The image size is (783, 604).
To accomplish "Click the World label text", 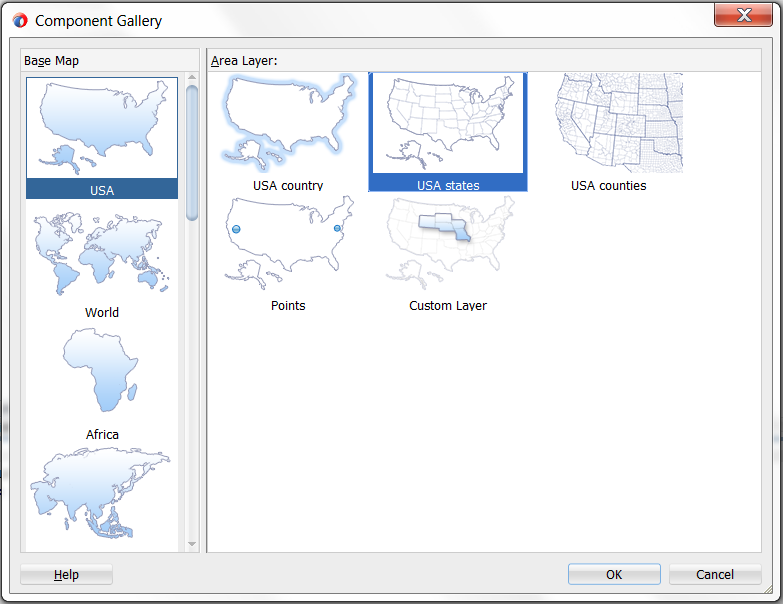I will pyautogui.click(x=102, y=312).
